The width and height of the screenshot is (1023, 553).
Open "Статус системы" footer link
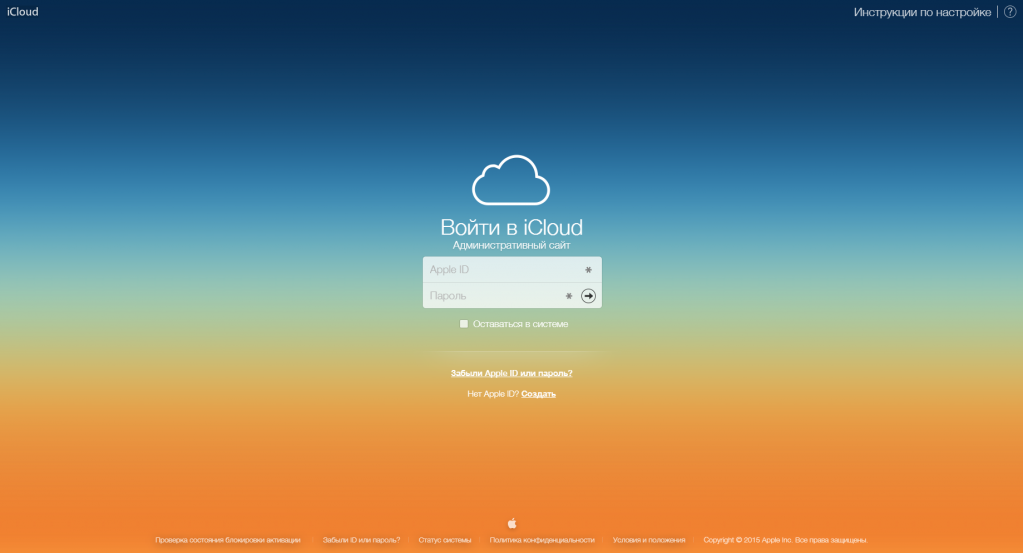tap(445, 540)
